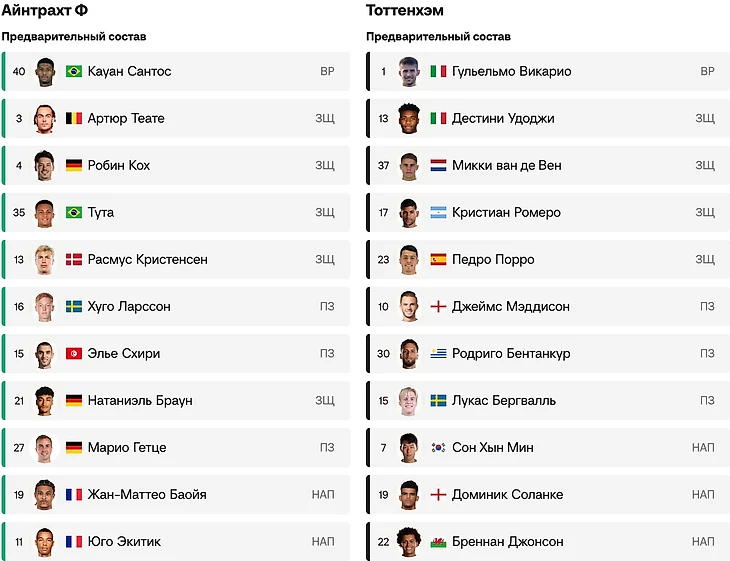This screenshot has height=561, width=730.
Task: Click the Wales flag beside Бреннан Джонсон
Action: tap(438, 542)
